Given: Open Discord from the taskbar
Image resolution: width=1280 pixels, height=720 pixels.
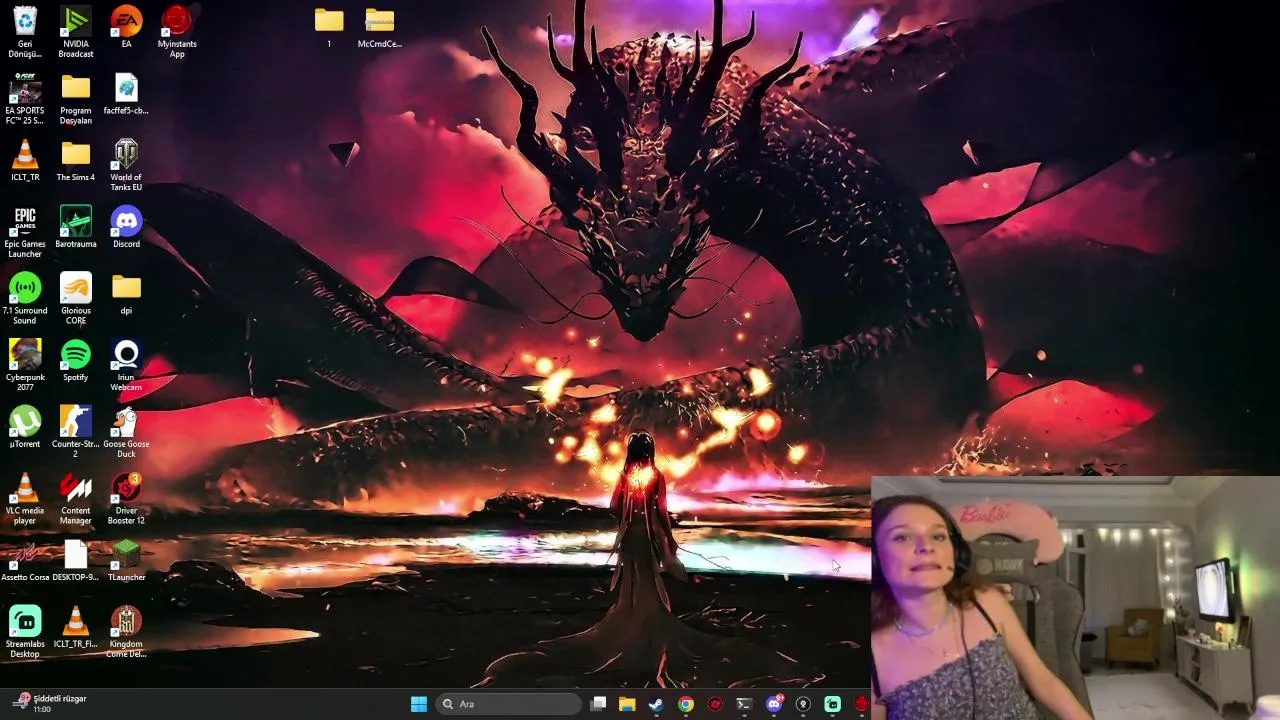Looking at the screenshot, I should (774, 704).
